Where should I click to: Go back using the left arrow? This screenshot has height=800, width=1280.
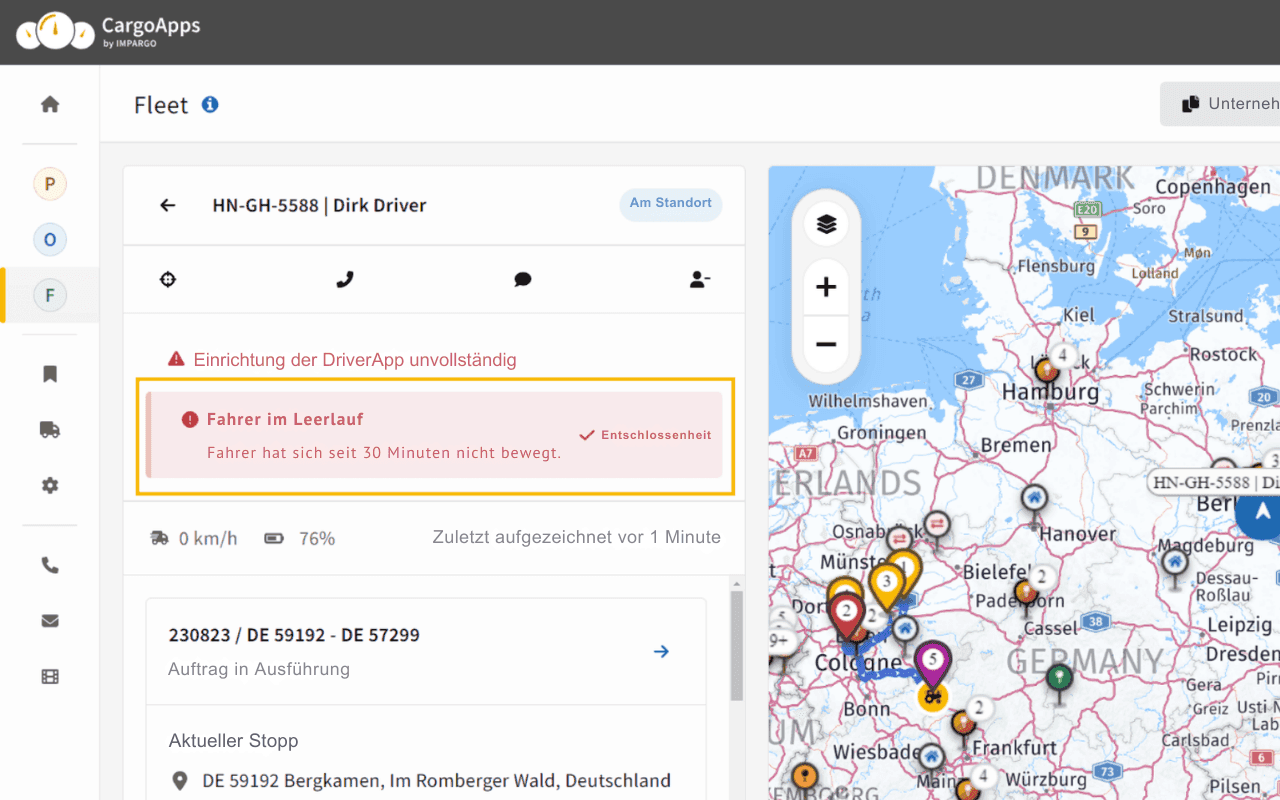(x=168, y=205)
